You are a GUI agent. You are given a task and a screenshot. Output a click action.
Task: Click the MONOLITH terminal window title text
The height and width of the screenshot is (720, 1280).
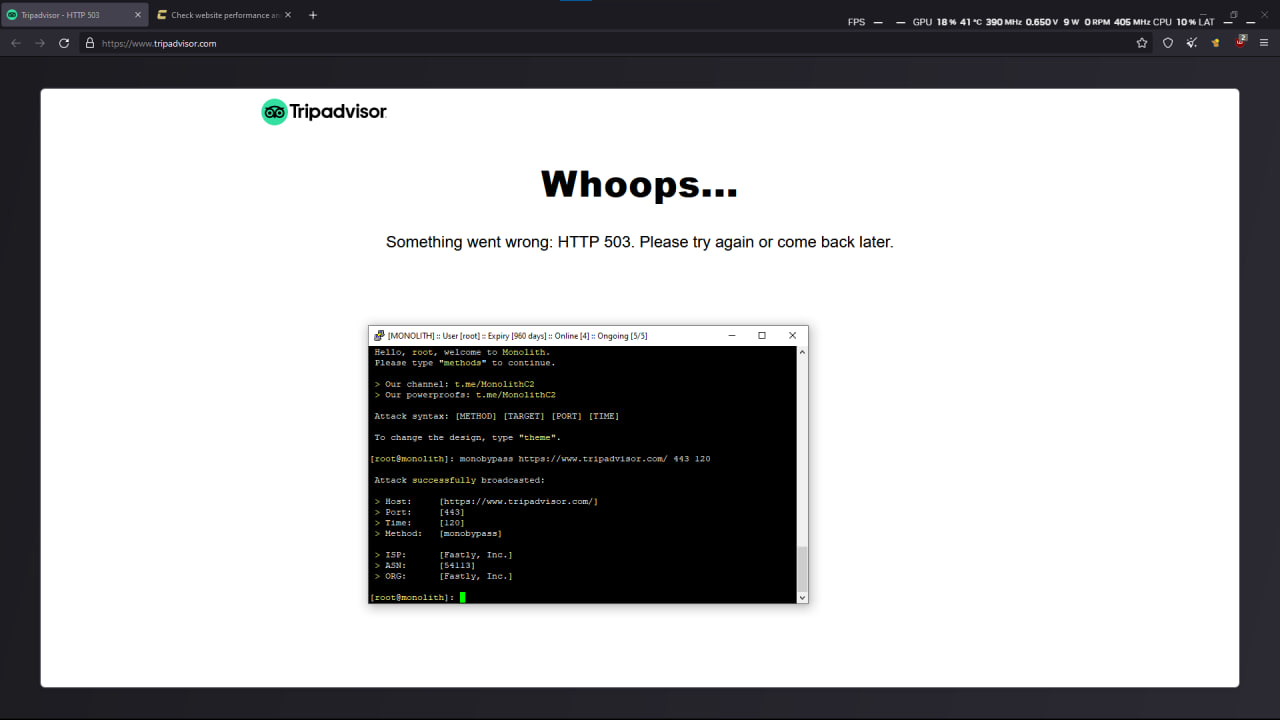518,336
